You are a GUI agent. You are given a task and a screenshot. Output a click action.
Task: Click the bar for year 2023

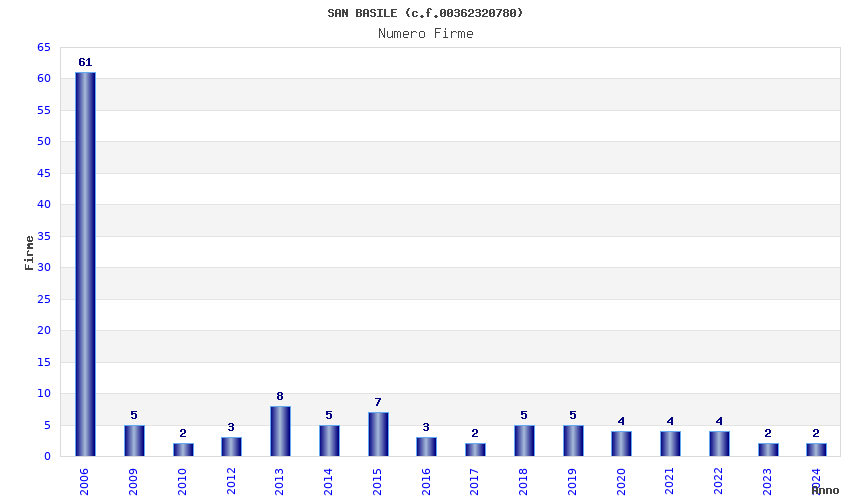click(768, 450)
